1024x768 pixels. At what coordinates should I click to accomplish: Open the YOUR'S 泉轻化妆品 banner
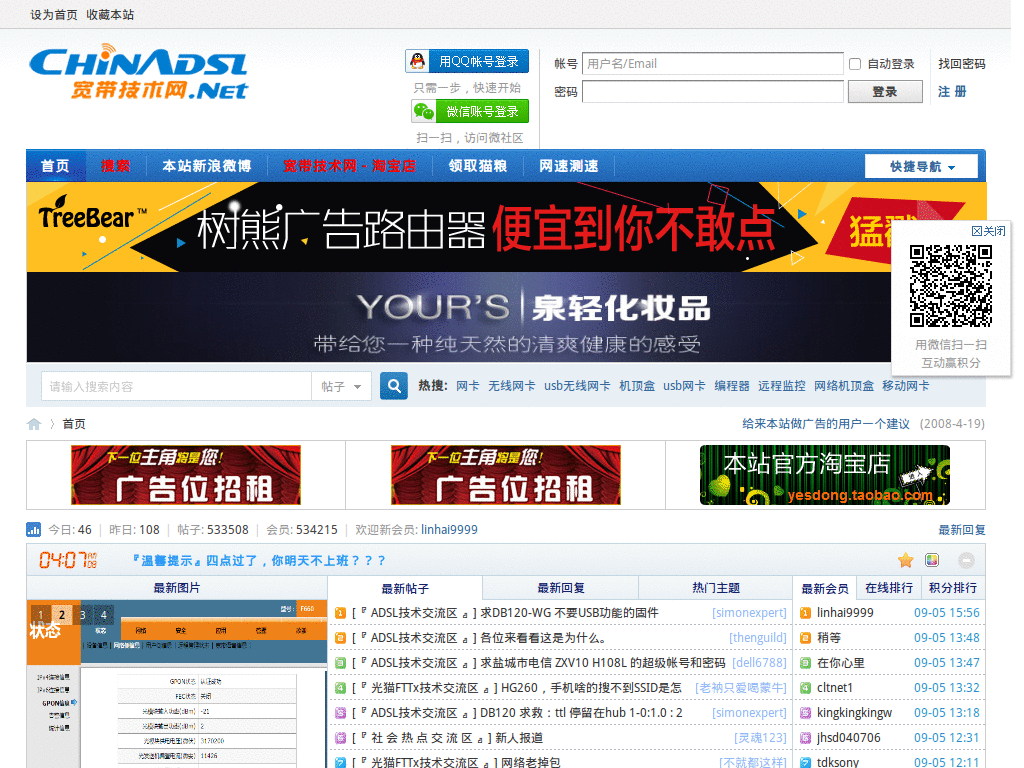(458, 317)
